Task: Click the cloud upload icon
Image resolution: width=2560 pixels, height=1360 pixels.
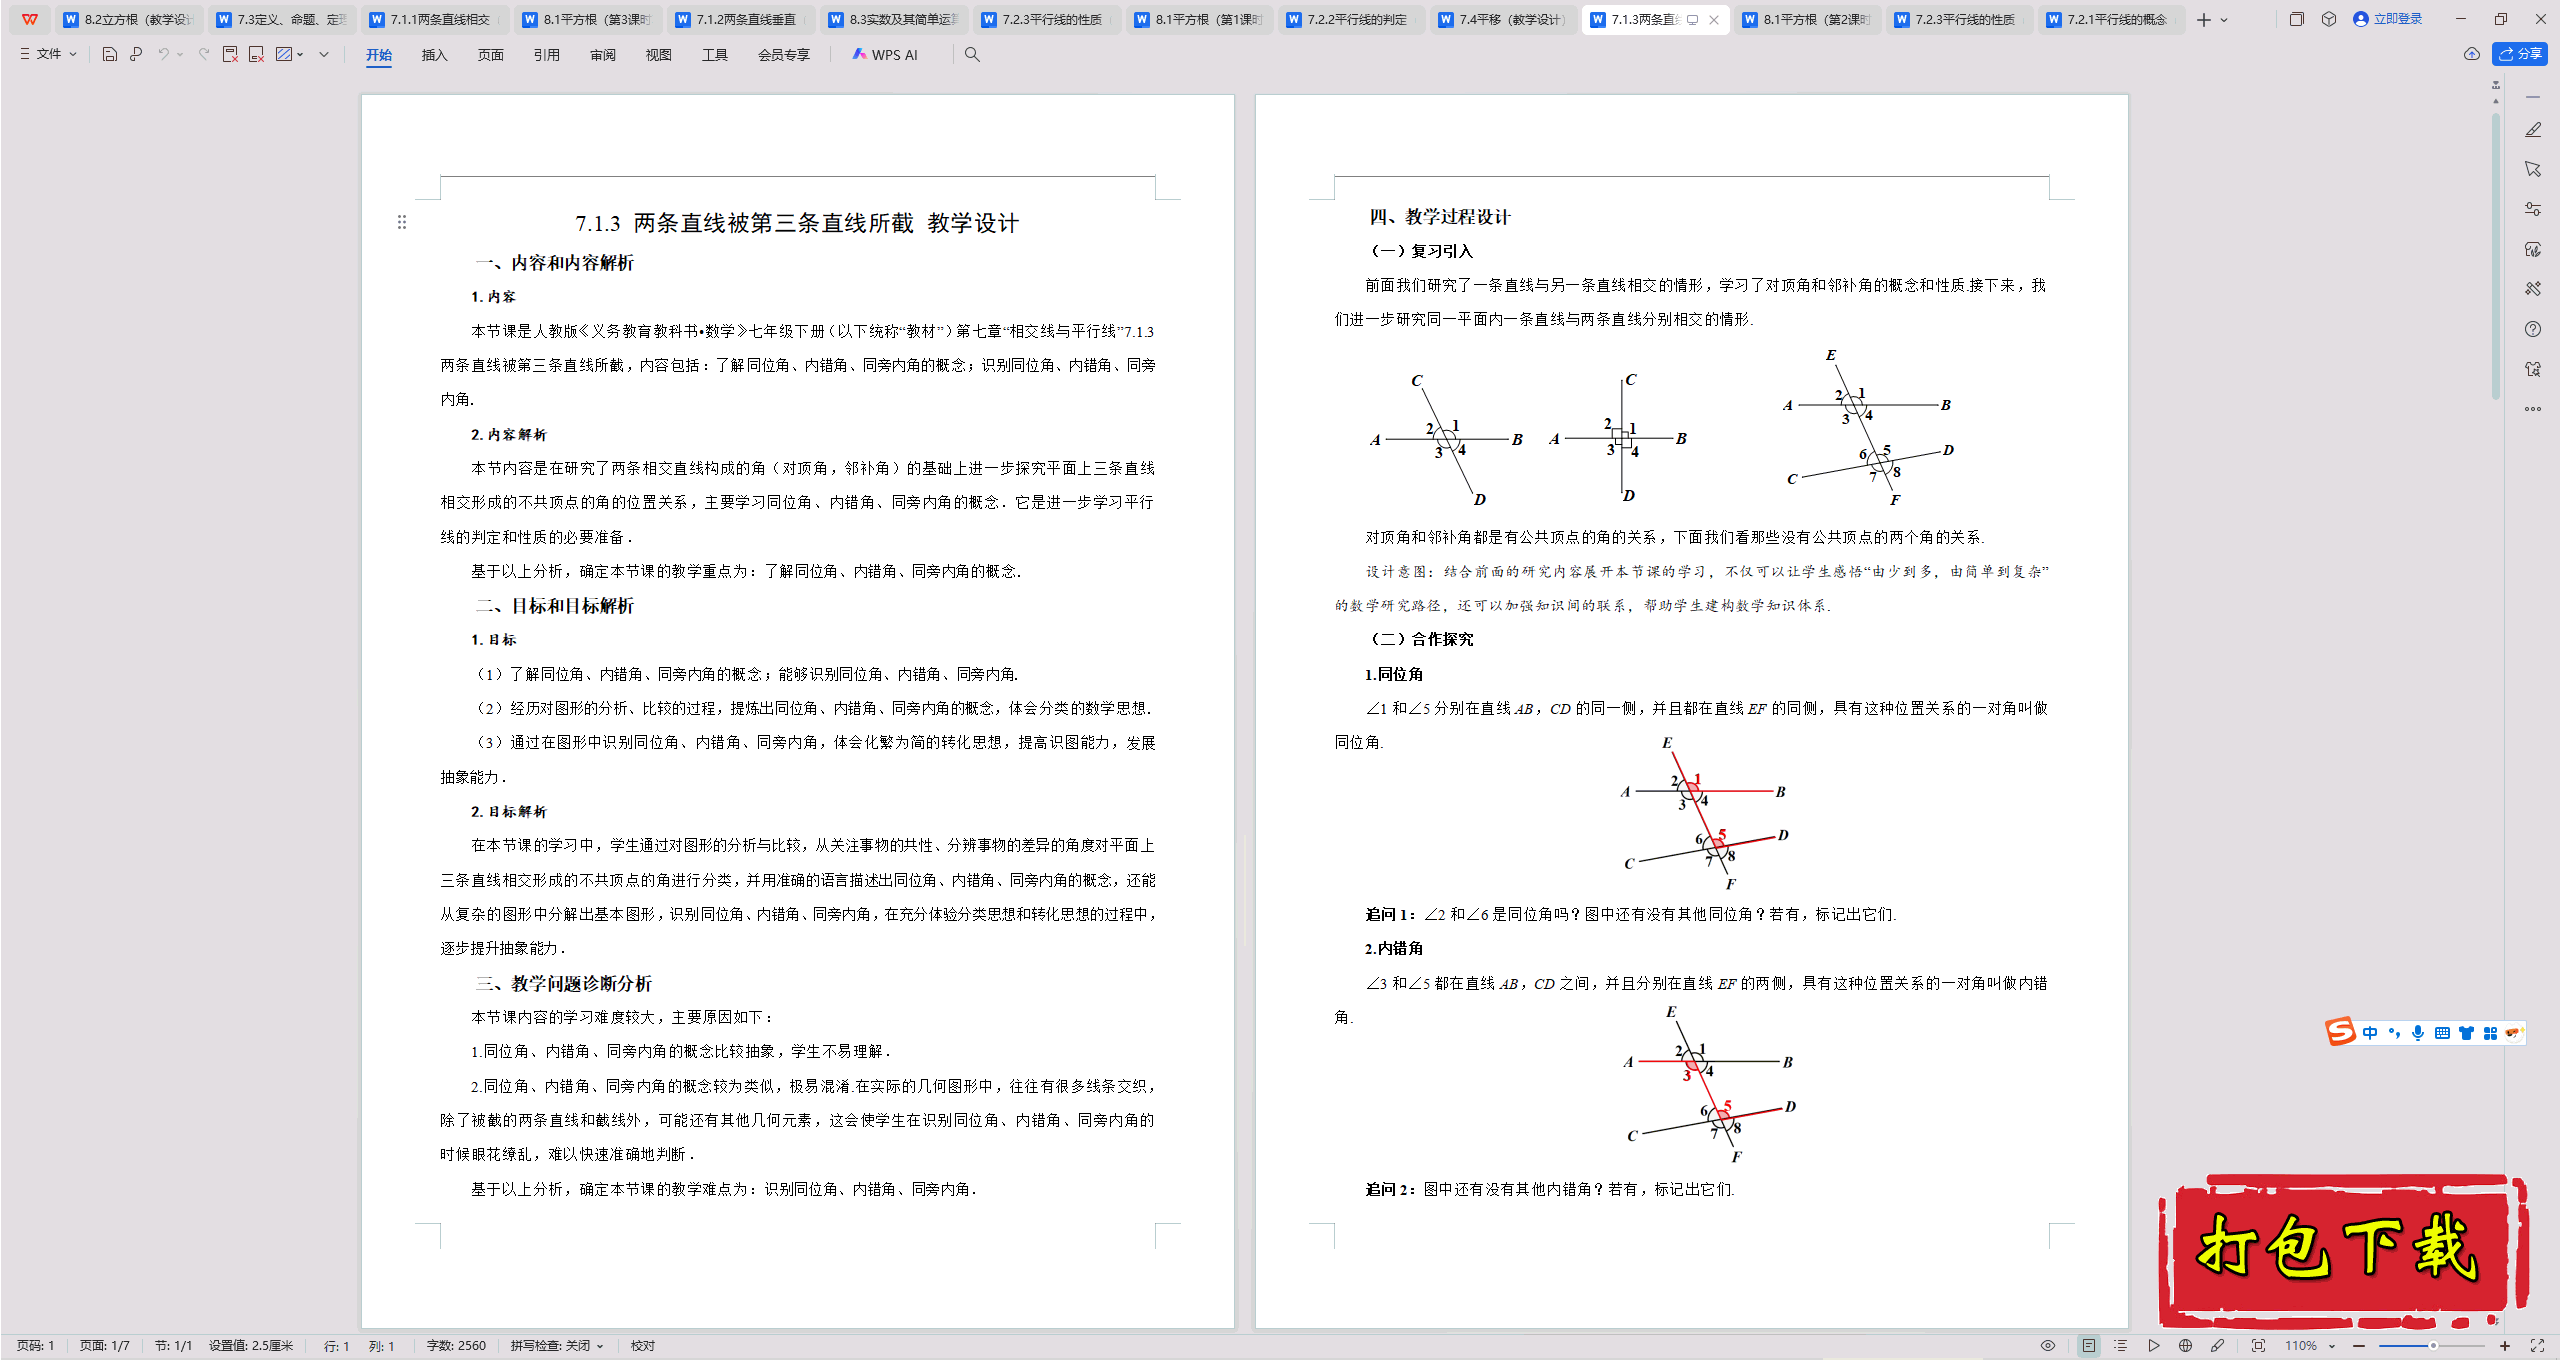Action: (2472, 54)
